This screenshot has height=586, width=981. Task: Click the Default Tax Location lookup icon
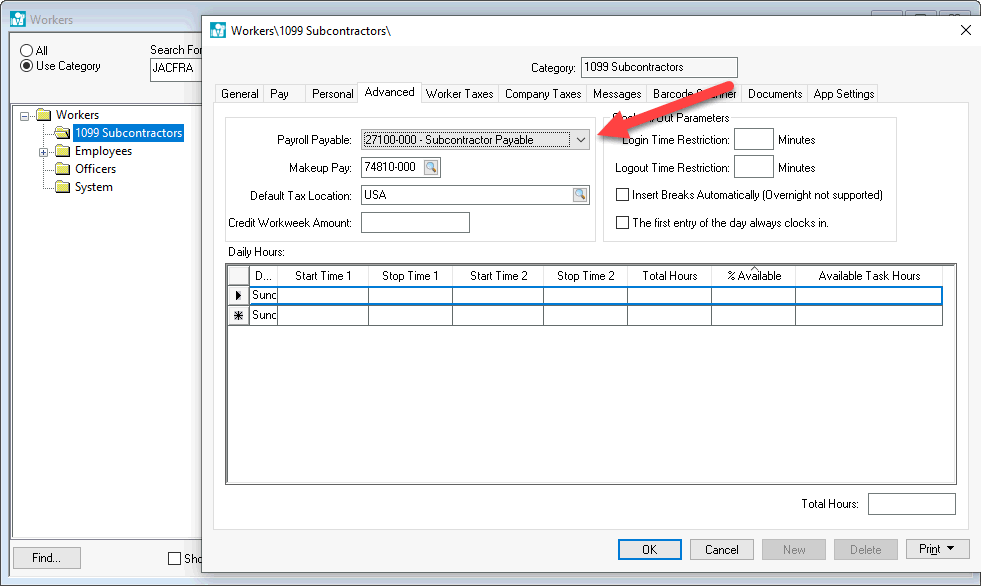580,195
